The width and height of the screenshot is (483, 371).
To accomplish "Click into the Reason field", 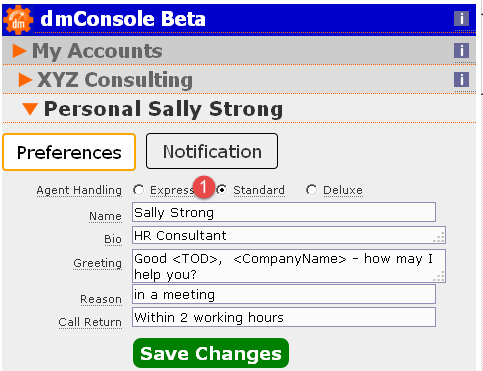I will coord(284,294).
